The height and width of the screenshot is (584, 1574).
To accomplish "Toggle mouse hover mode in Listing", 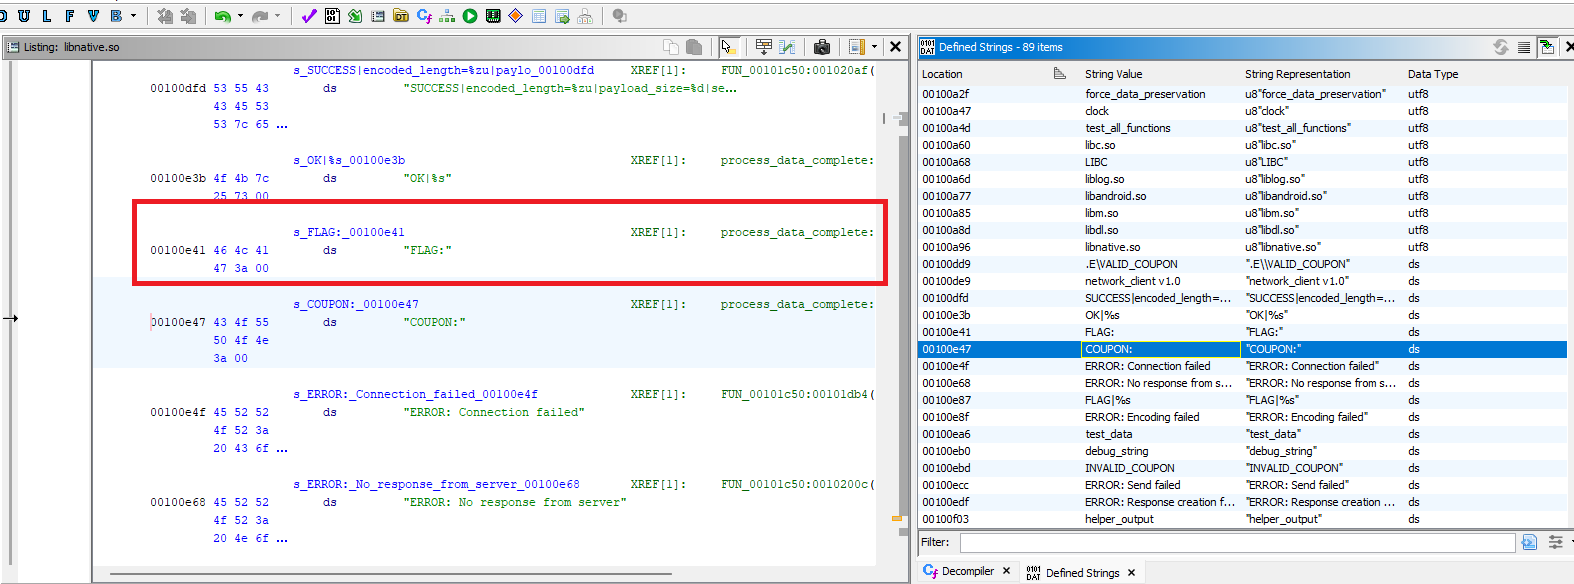I will pos(729,47).
